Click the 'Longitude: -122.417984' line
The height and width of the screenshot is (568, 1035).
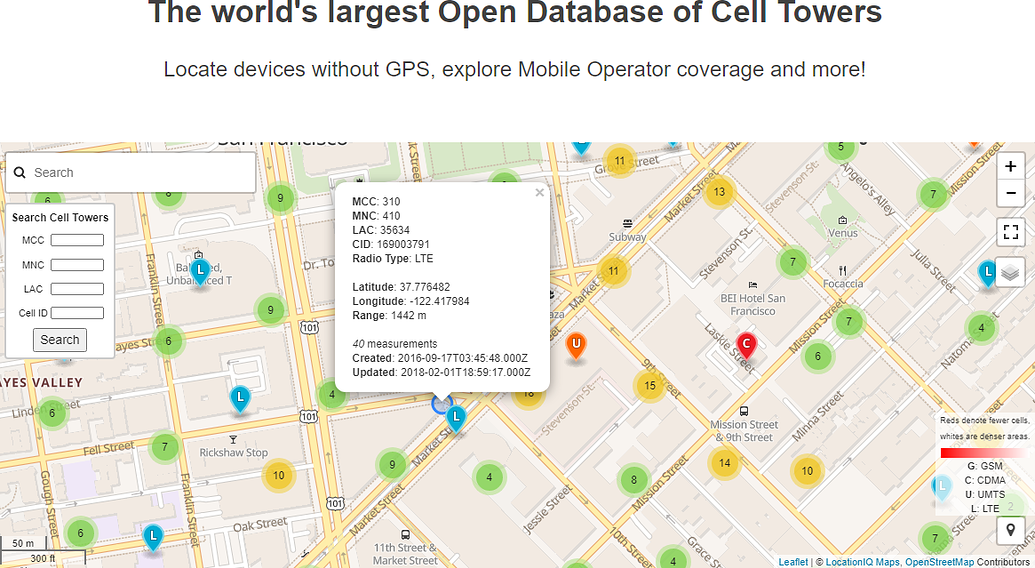tap(411, 301)
